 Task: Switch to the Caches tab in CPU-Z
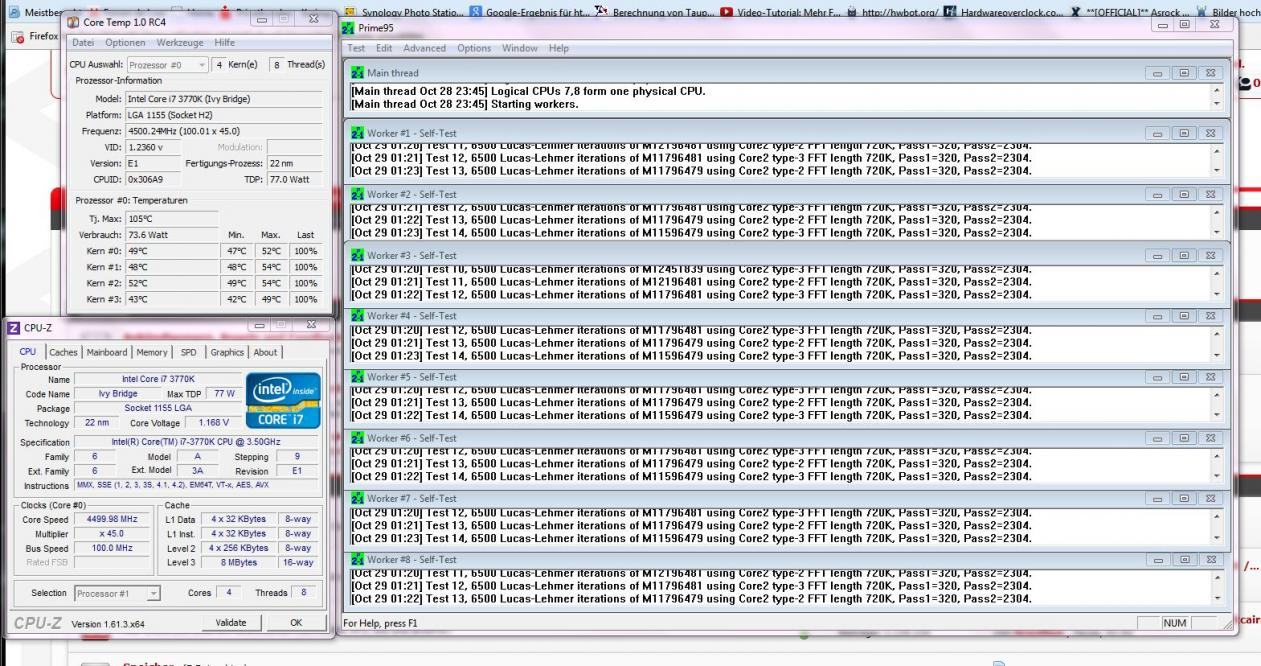coord(62,351)
